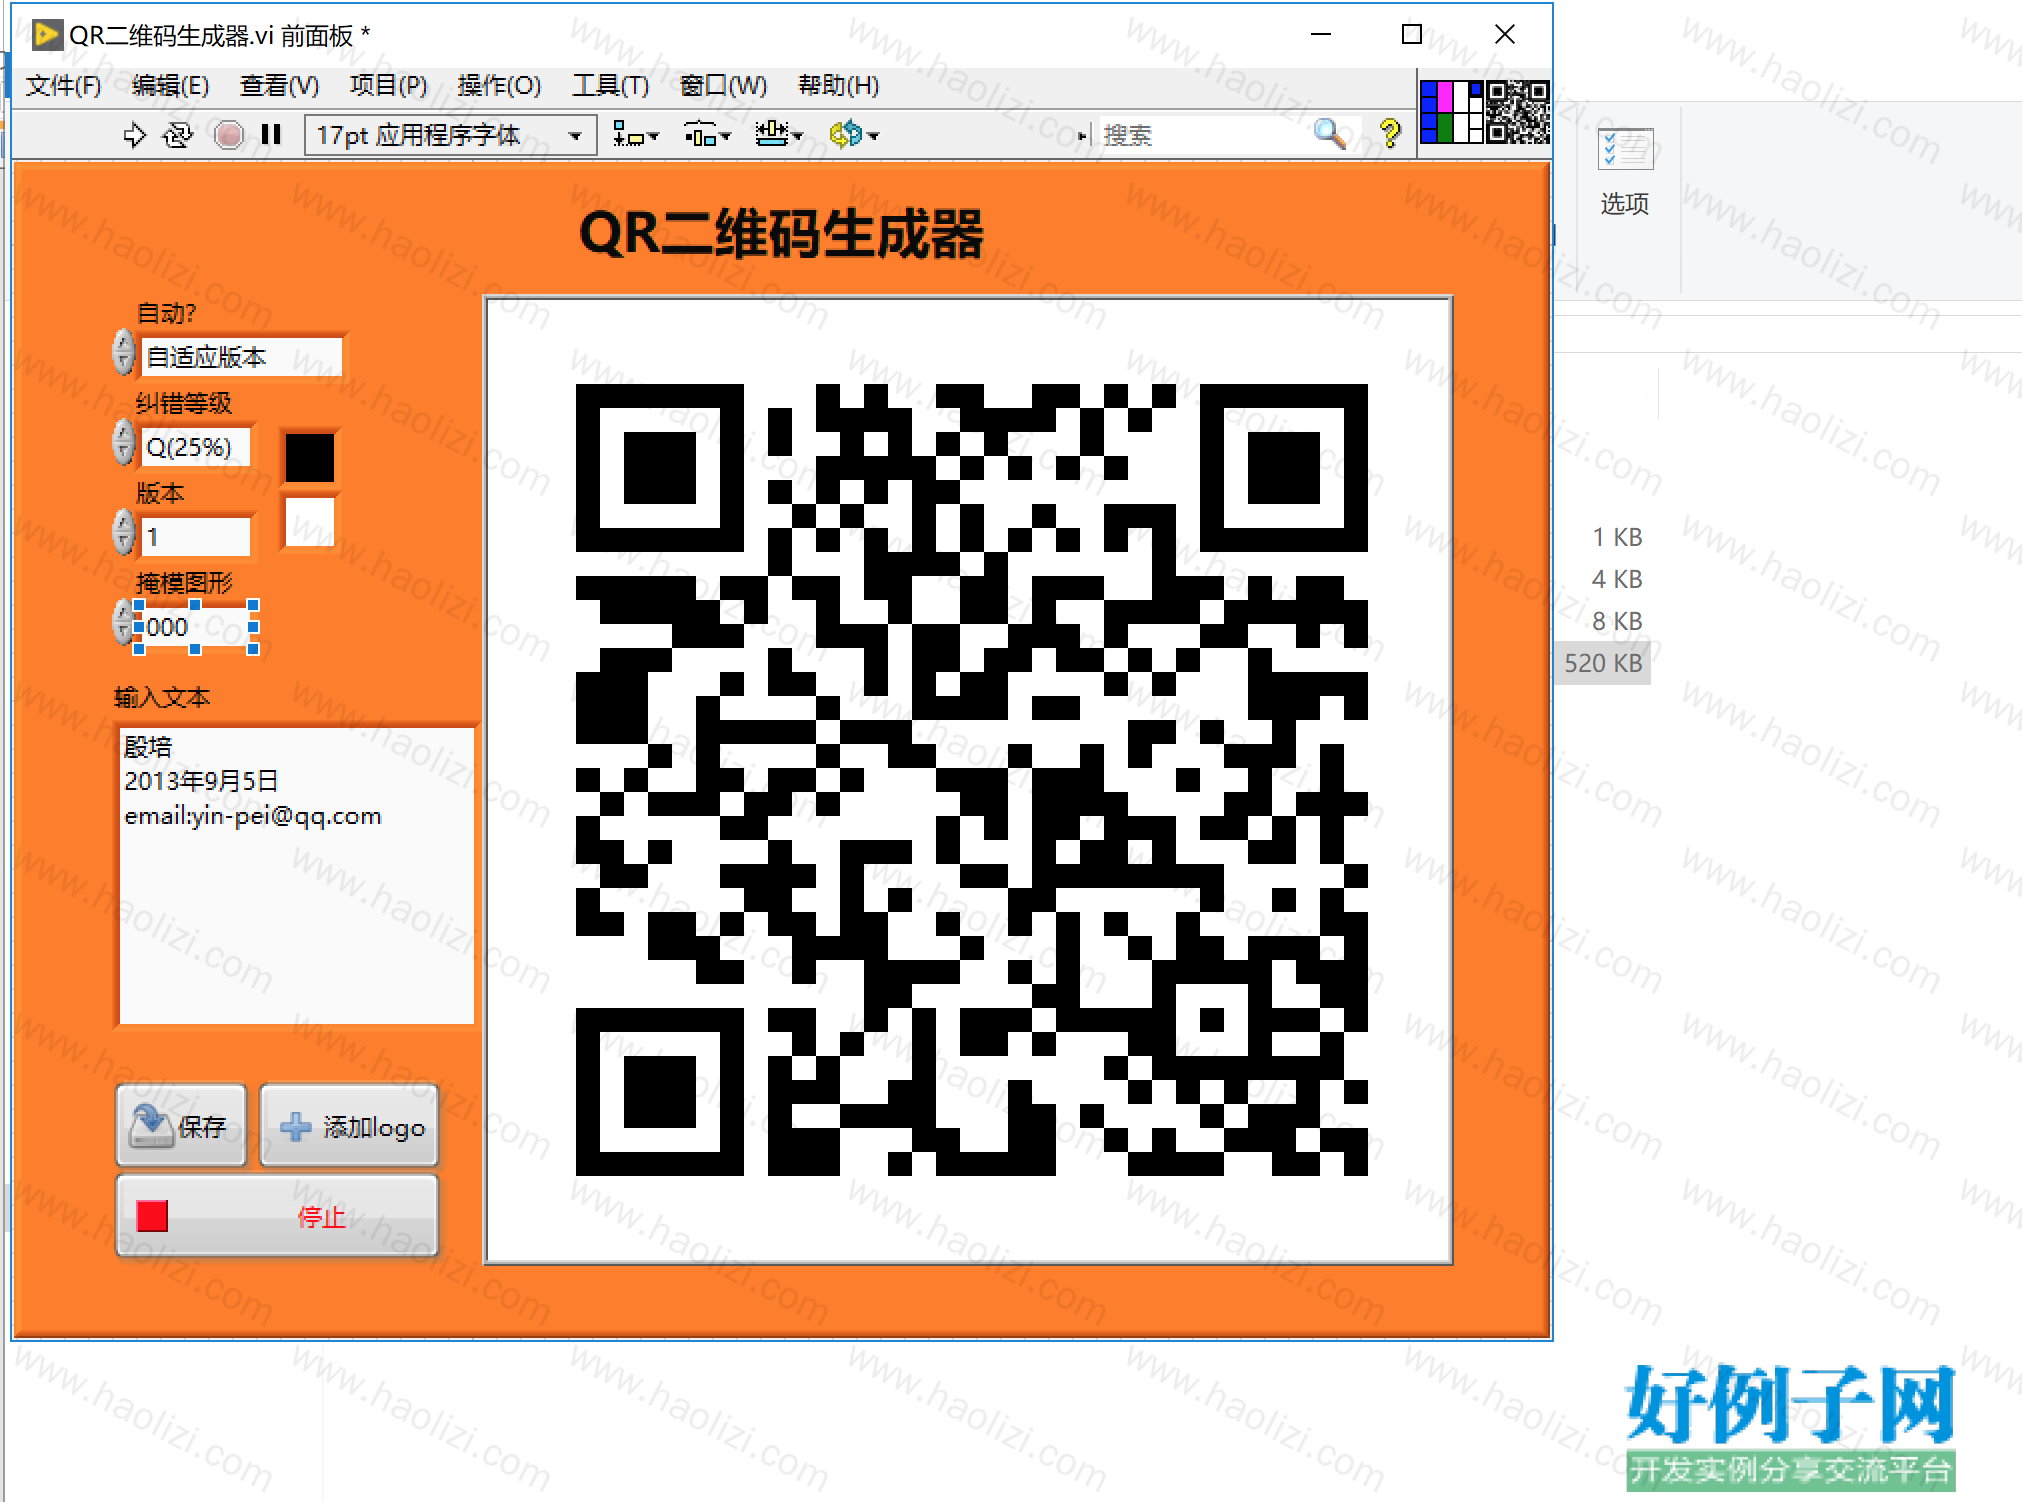Click the 纠错等级 stepper arrows
Screen dimensions: 2022x1502
tap(123, 442)
